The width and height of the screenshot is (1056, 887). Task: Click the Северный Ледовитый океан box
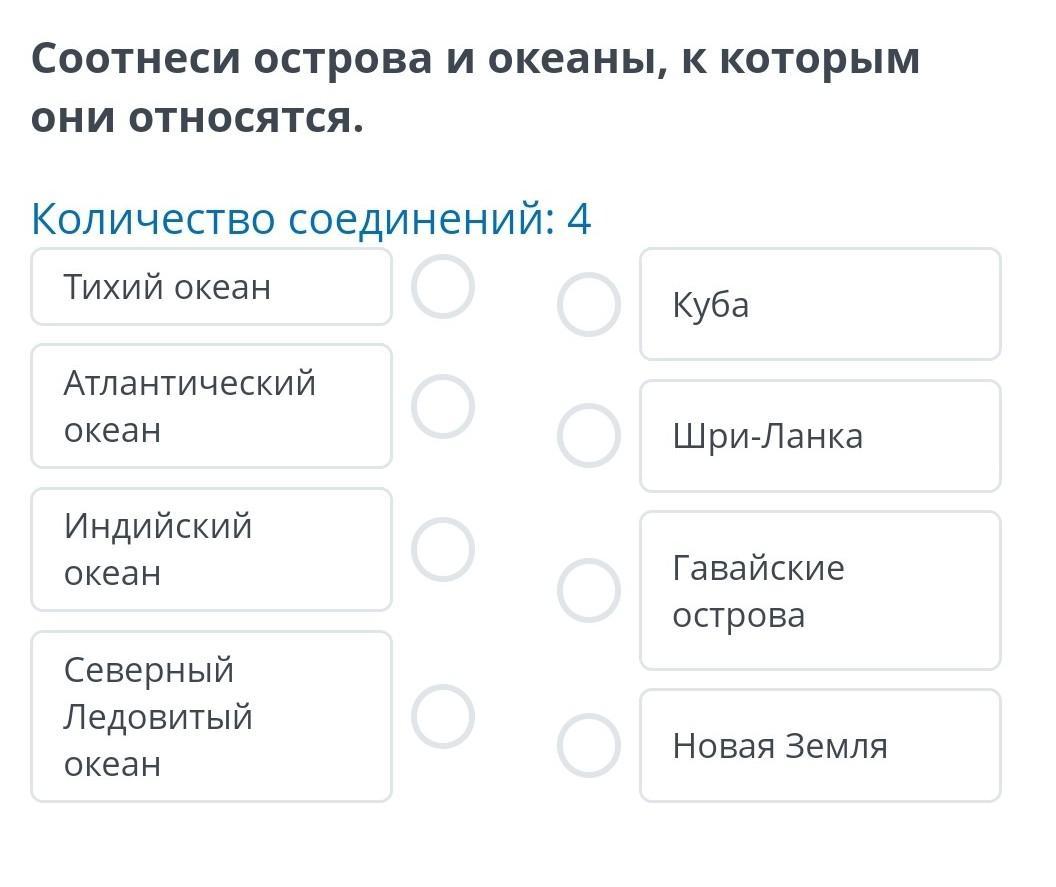coord(211,717)
